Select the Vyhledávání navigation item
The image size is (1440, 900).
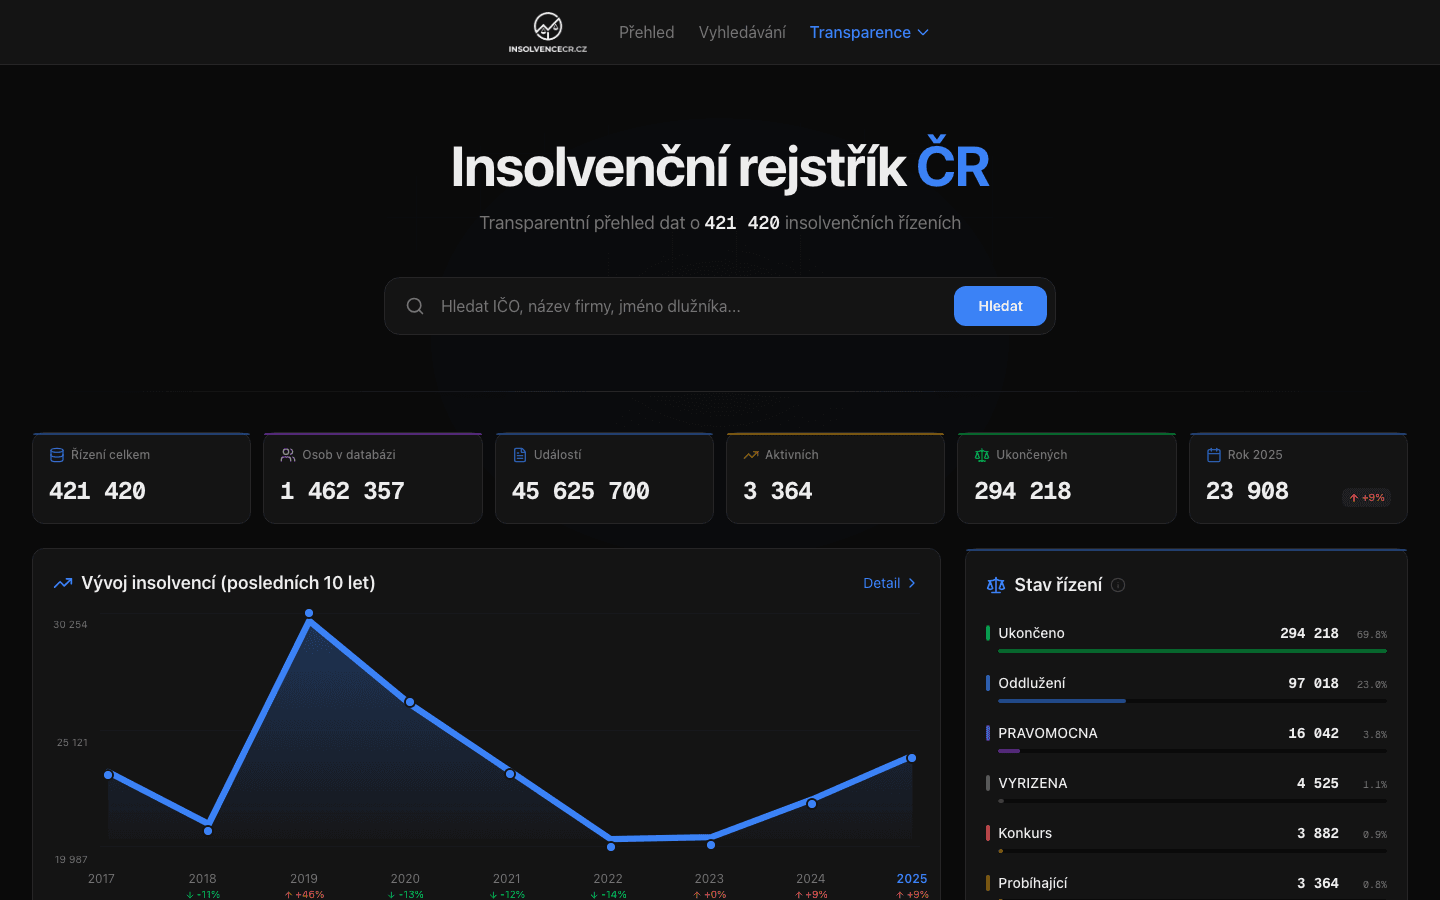click(741, 32)
